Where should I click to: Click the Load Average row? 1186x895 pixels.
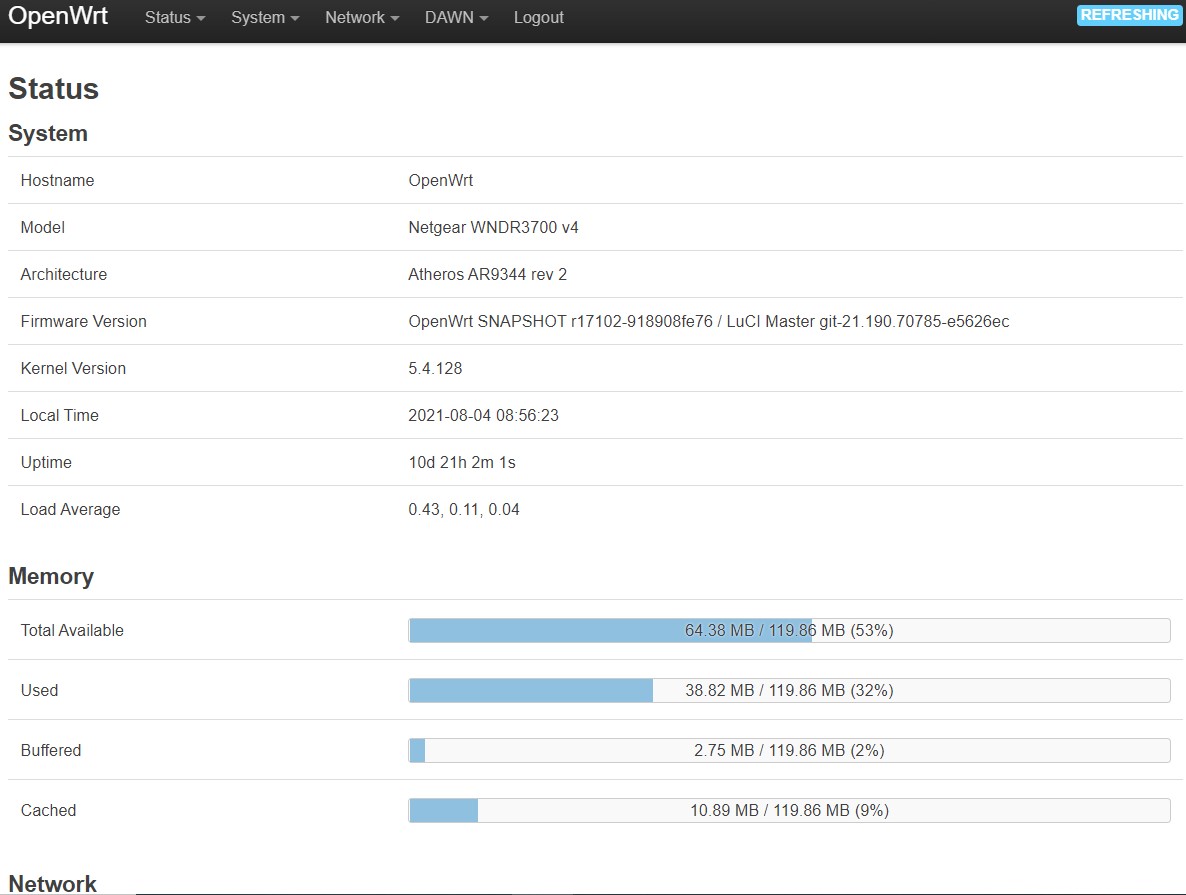click(463, 509)
